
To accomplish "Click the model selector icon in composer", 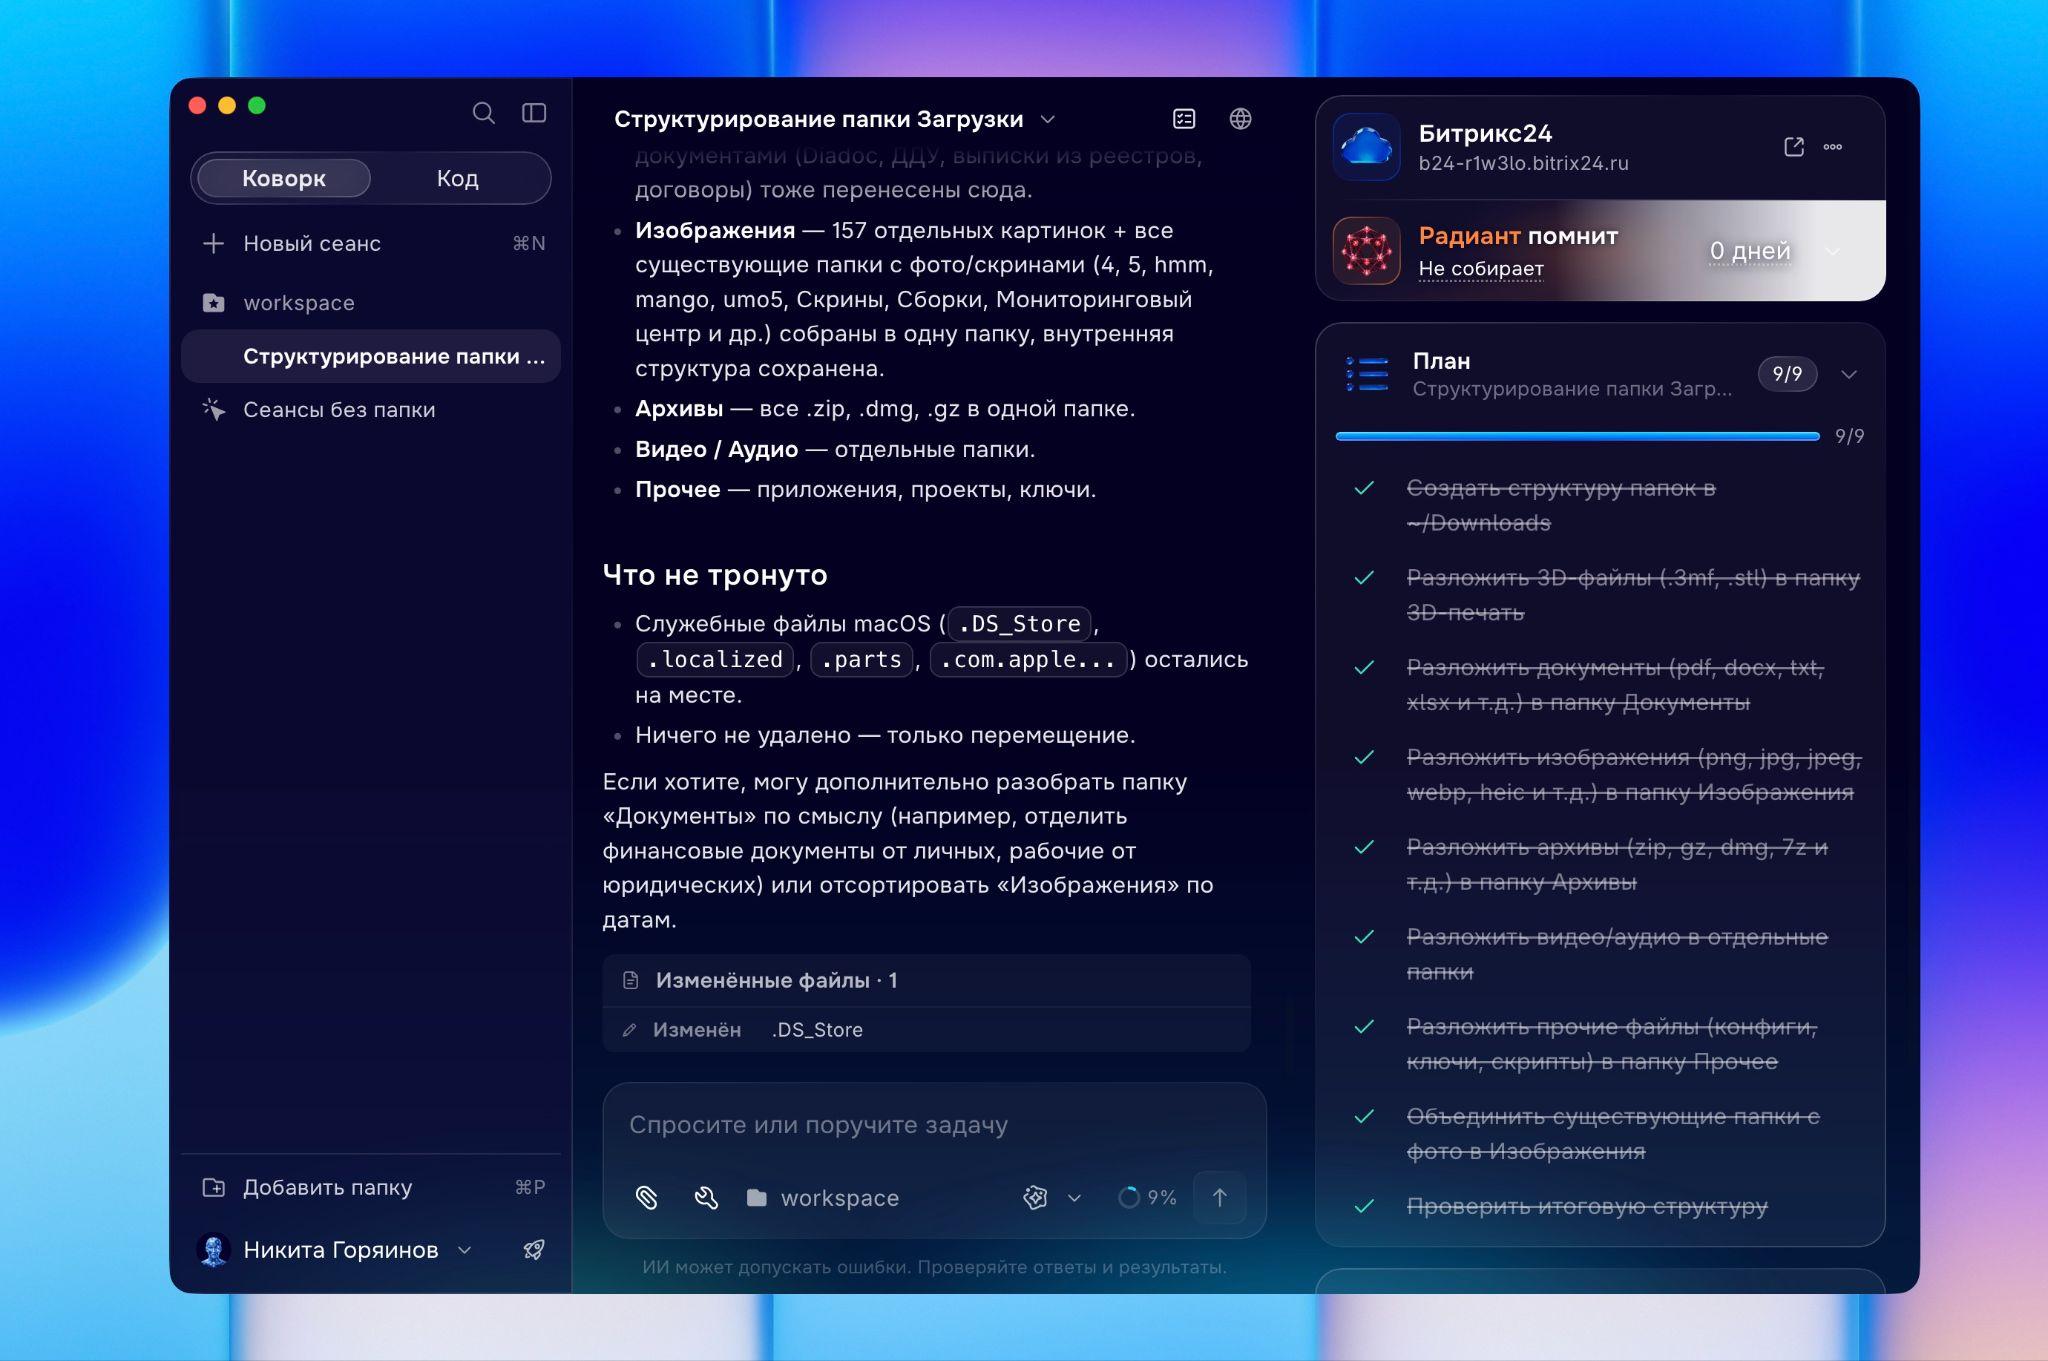I will tap(1035, 1197).
